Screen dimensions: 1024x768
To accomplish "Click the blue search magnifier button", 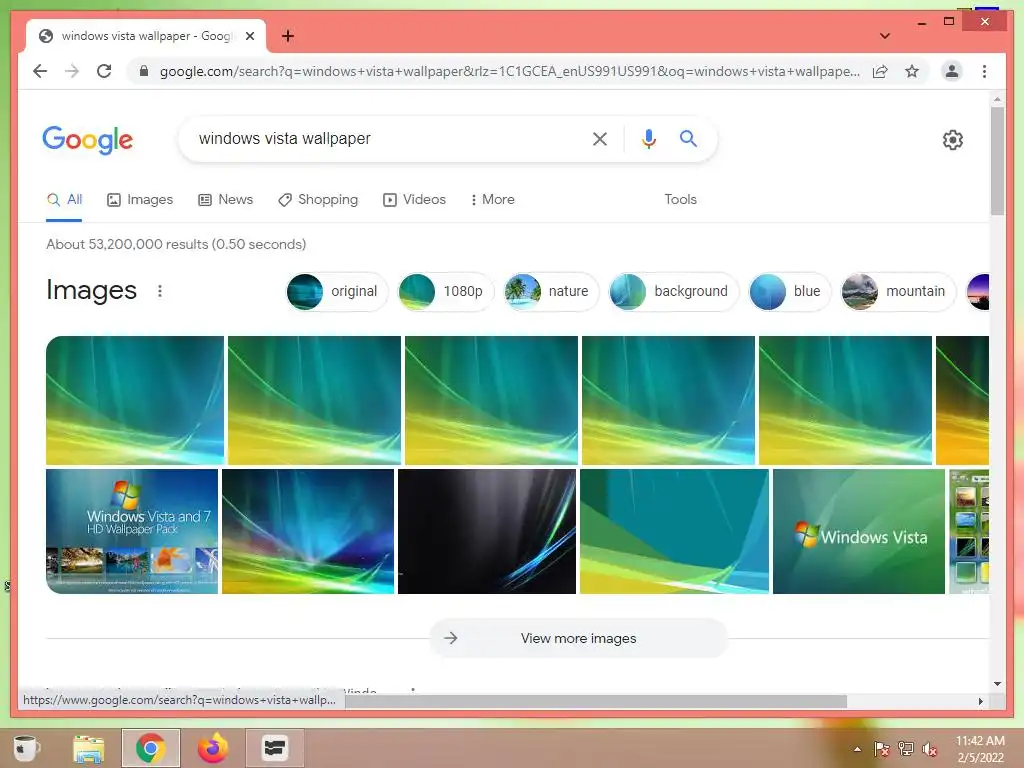I will (x=688, y=138).
